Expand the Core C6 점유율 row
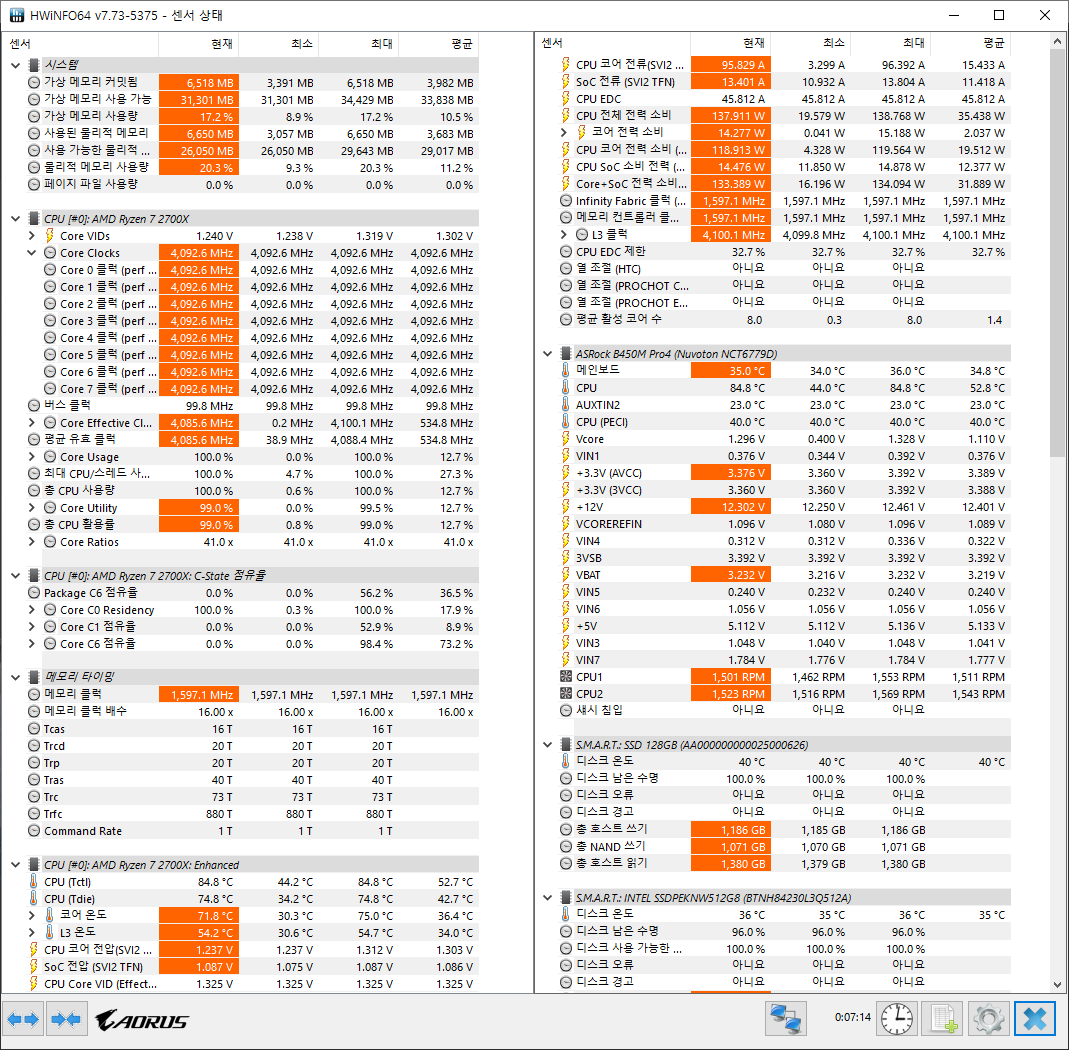Image resolution: width=1069 pixels, height=1050 pixels. coord(31,644)
